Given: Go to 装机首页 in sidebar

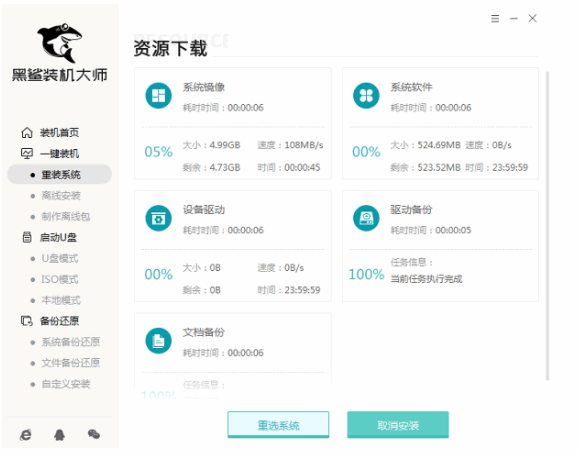Looking at the screenshot, I should (50, 132).
